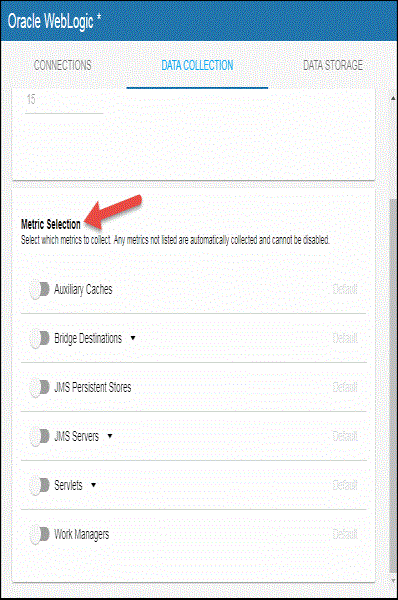Expand the Bridge Destinations dropdown arrow

click(x=133, y=338)
